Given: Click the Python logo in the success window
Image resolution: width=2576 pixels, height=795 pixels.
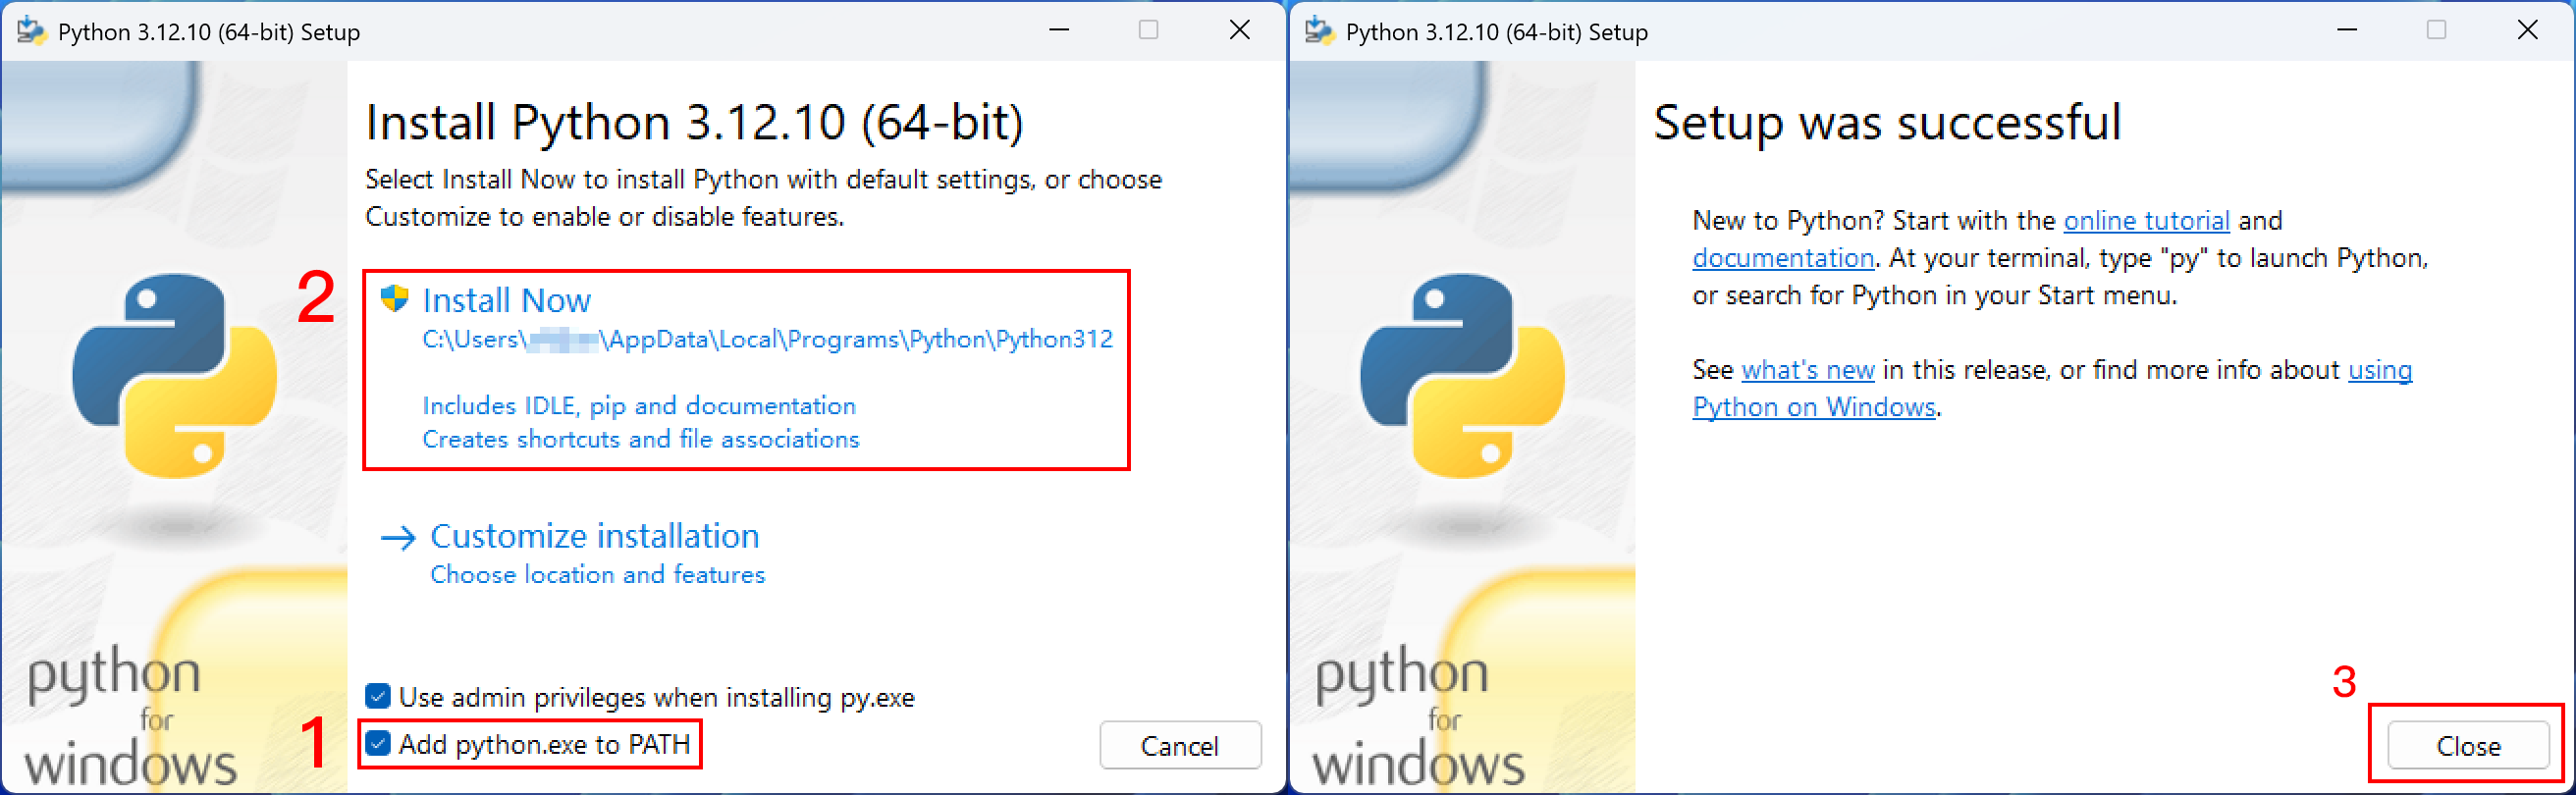Looking at the screenshot, I should click(x=1463, y=375).
